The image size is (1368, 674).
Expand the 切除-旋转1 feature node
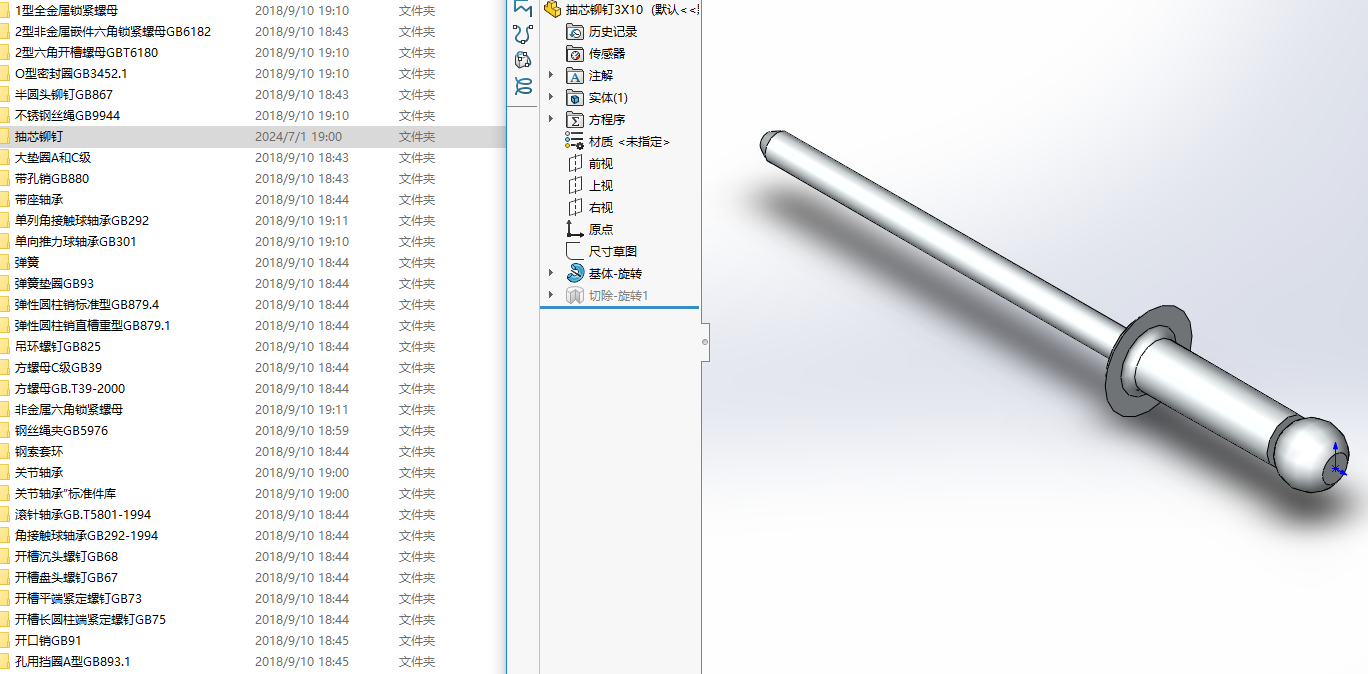click(x=551, y=295)
